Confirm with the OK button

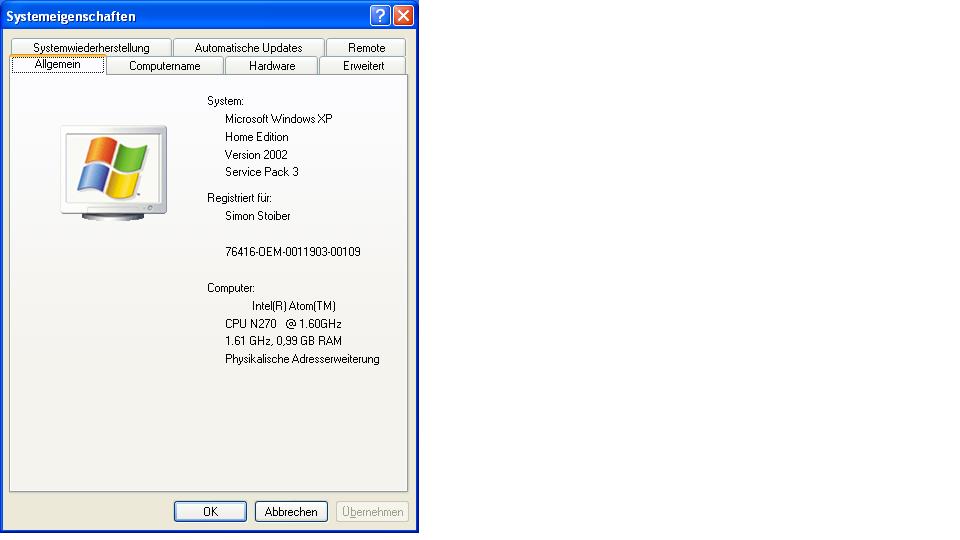click(x=210, y=511)
